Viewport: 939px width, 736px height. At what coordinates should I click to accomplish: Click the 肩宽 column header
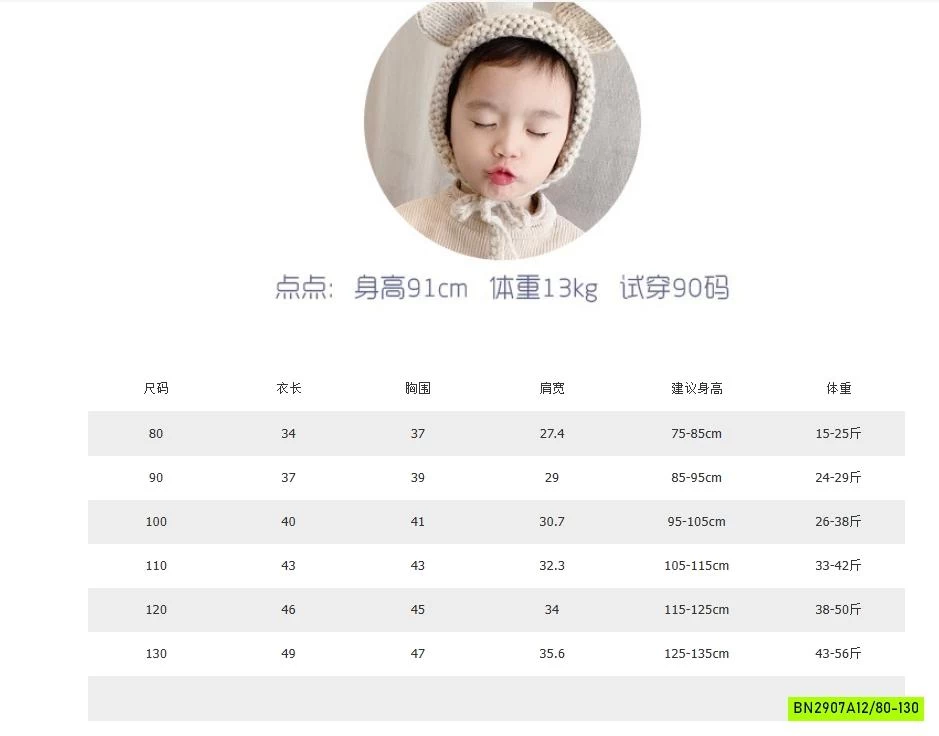pyautogui.click(x=552, y=388)
